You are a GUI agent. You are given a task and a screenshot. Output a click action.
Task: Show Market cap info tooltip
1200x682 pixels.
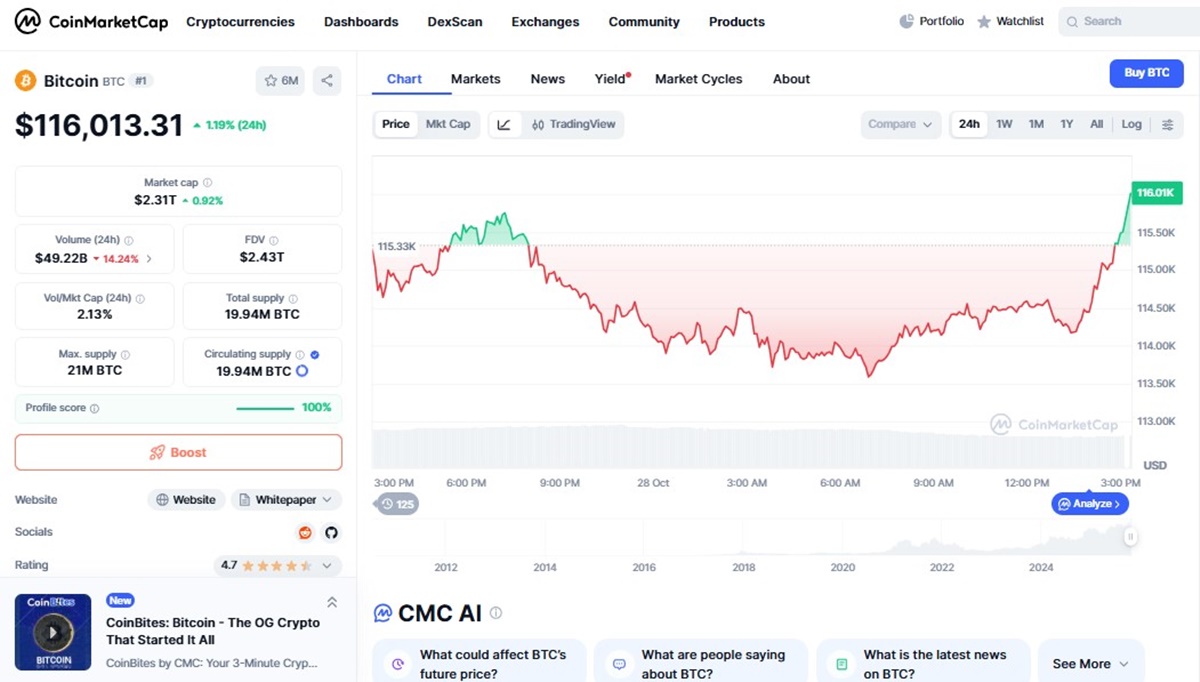coord(208,183)
